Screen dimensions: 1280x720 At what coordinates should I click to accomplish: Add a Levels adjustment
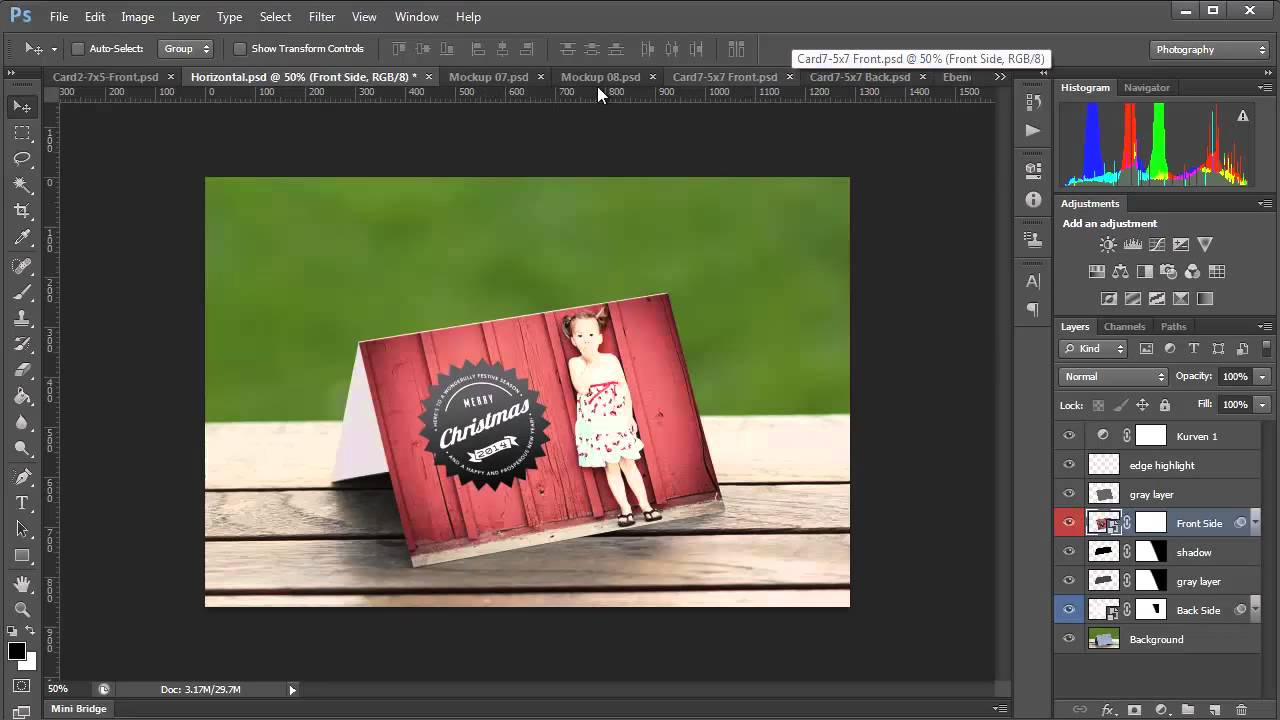(1133, 244)
